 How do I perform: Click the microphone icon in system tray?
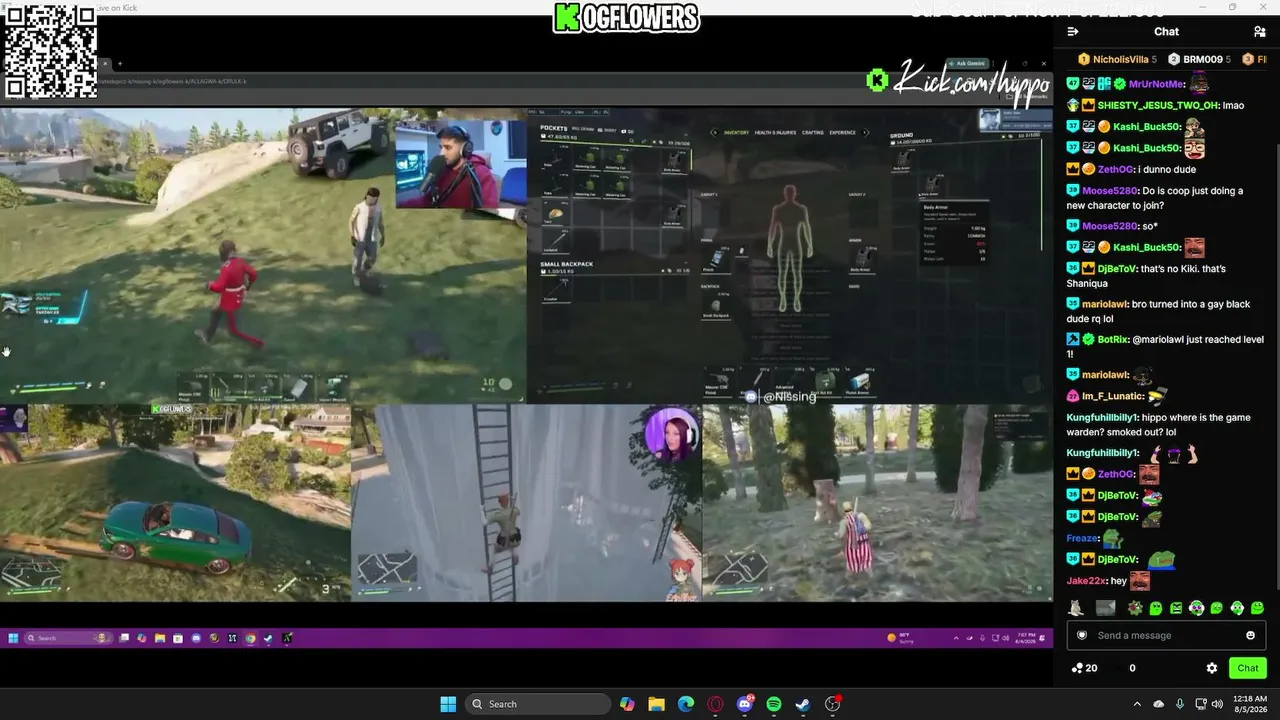click(x=1180, y=704)
